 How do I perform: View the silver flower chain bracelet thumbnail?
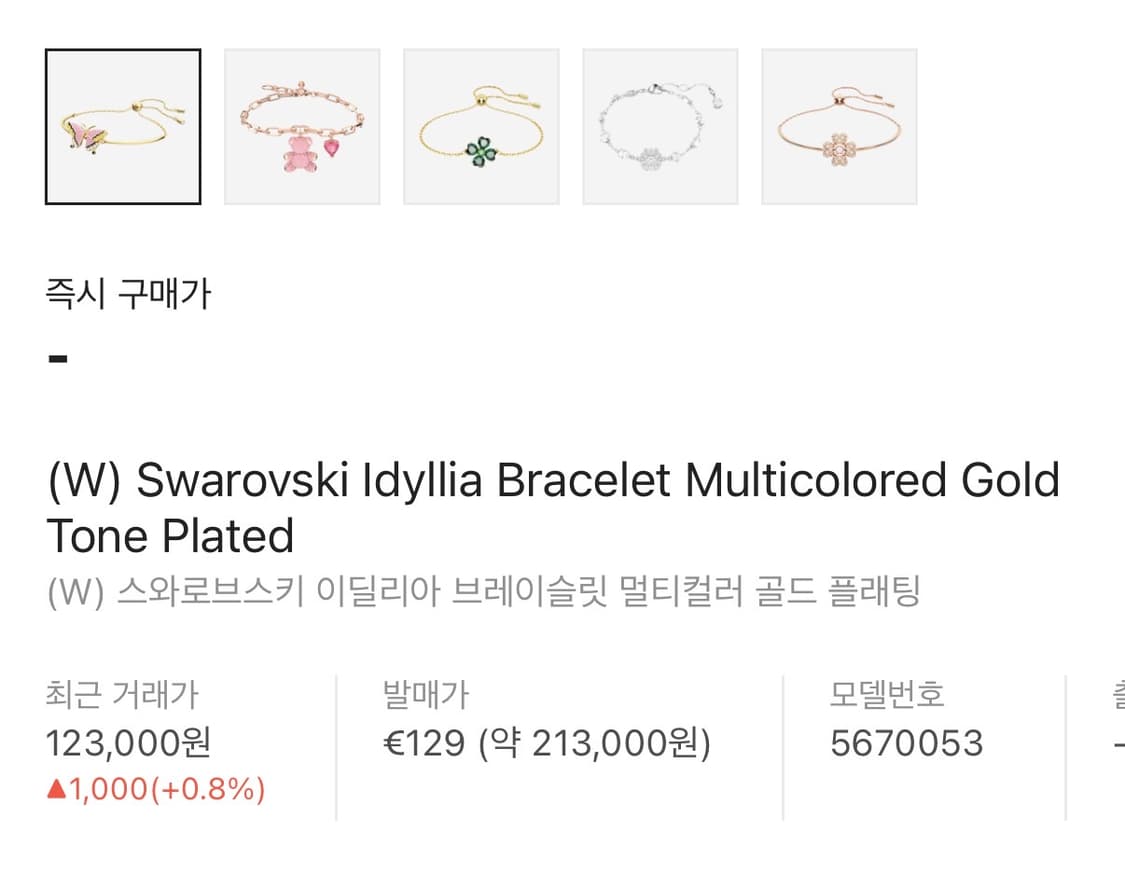click(x=660, y=127)
